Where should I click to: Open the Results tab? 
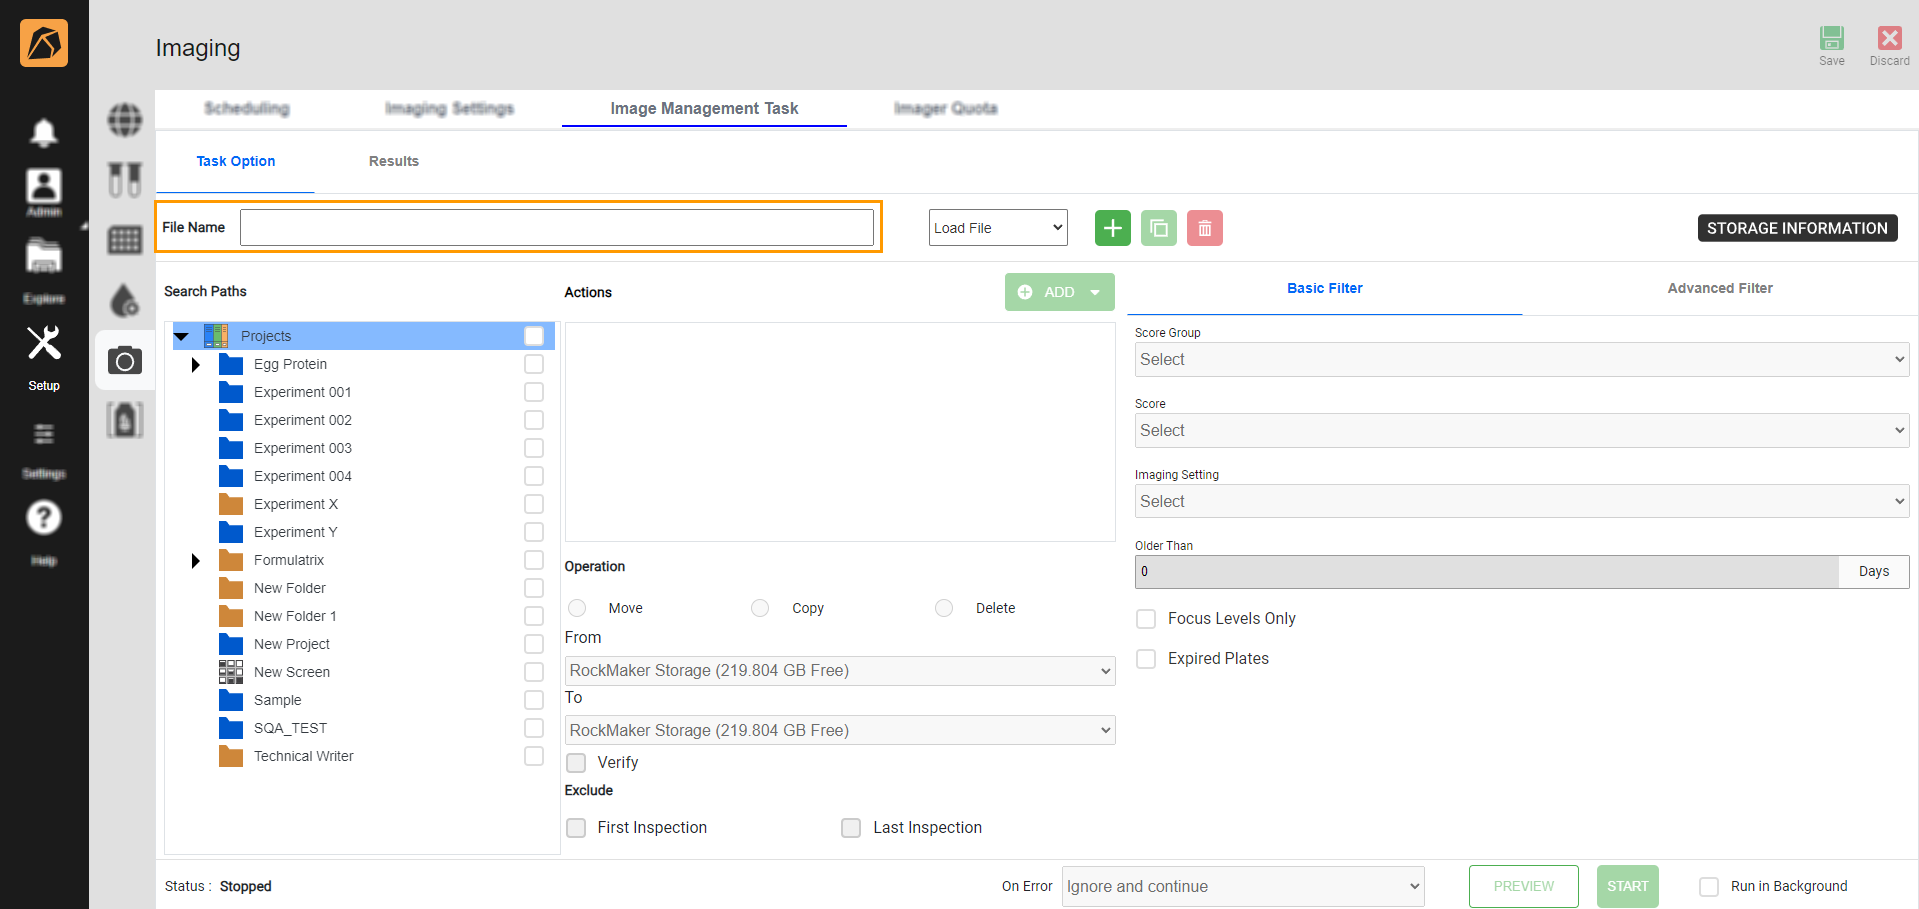coord(393,161)
